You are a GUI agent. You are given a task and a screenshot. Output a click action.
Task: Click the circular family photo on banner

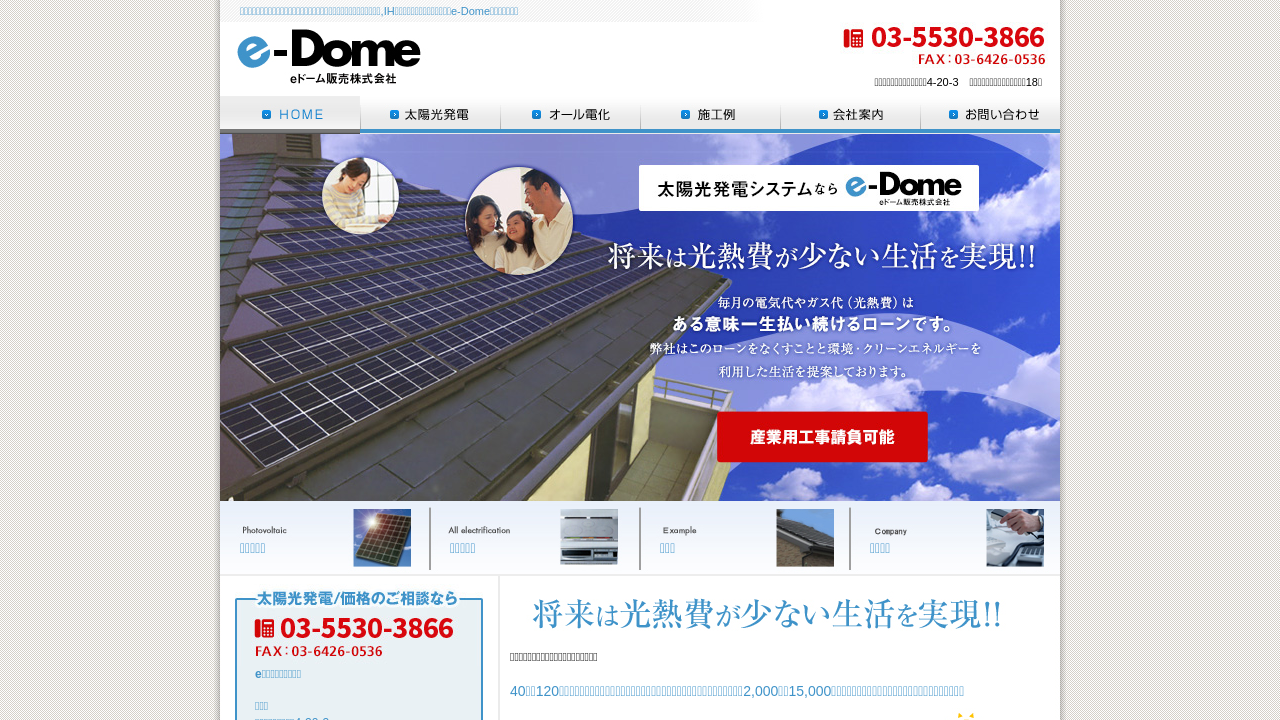coord(519,221)
